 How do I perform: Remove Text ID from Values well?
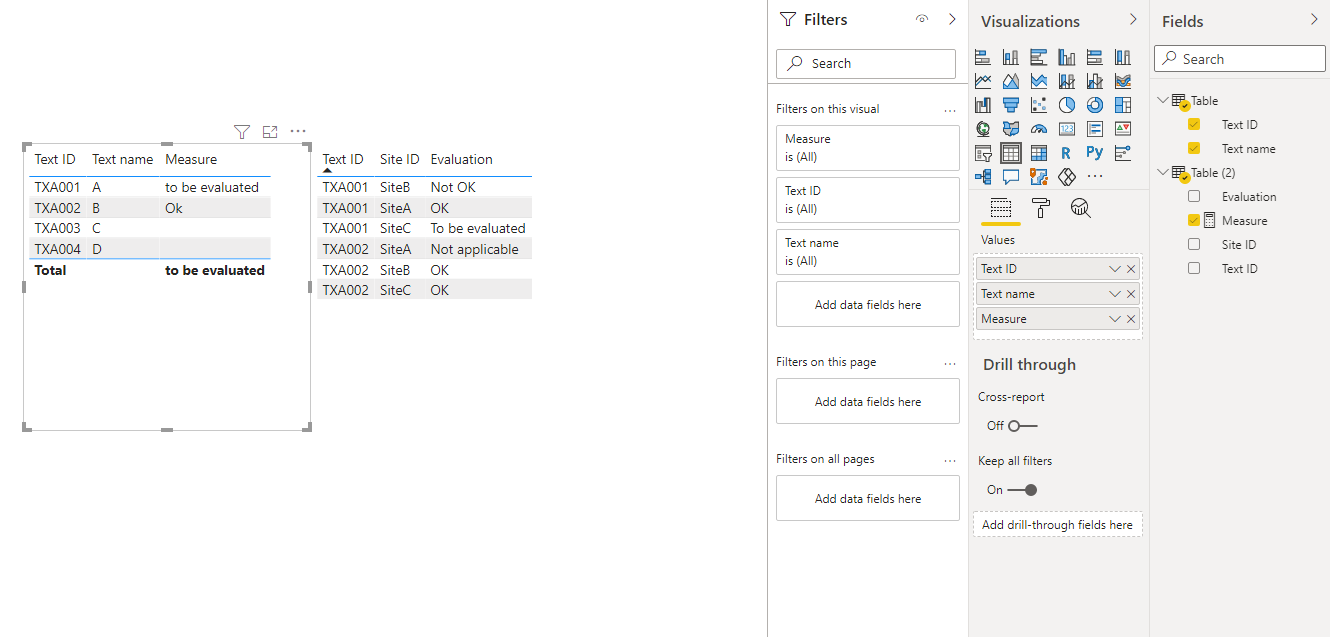pyautogui.click(x=1131, y=269)
